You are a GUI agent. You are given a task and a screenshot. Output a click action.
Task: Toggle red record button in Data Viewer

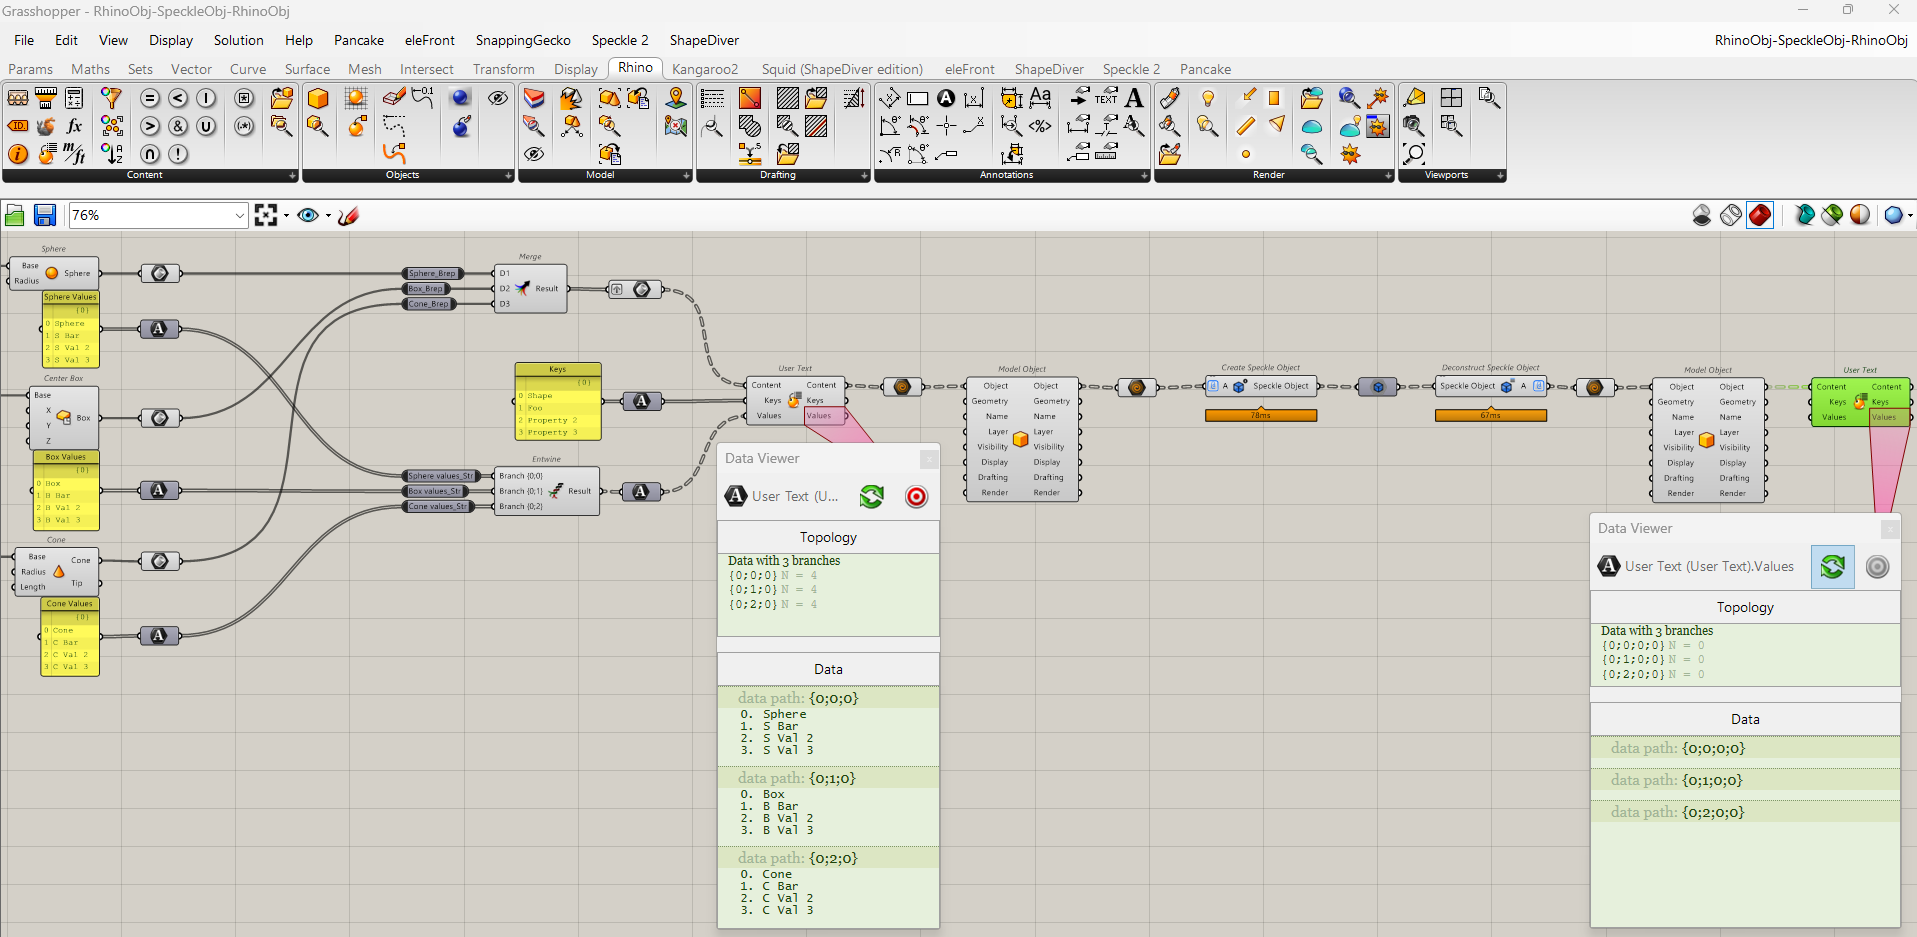tap(916, 497)
